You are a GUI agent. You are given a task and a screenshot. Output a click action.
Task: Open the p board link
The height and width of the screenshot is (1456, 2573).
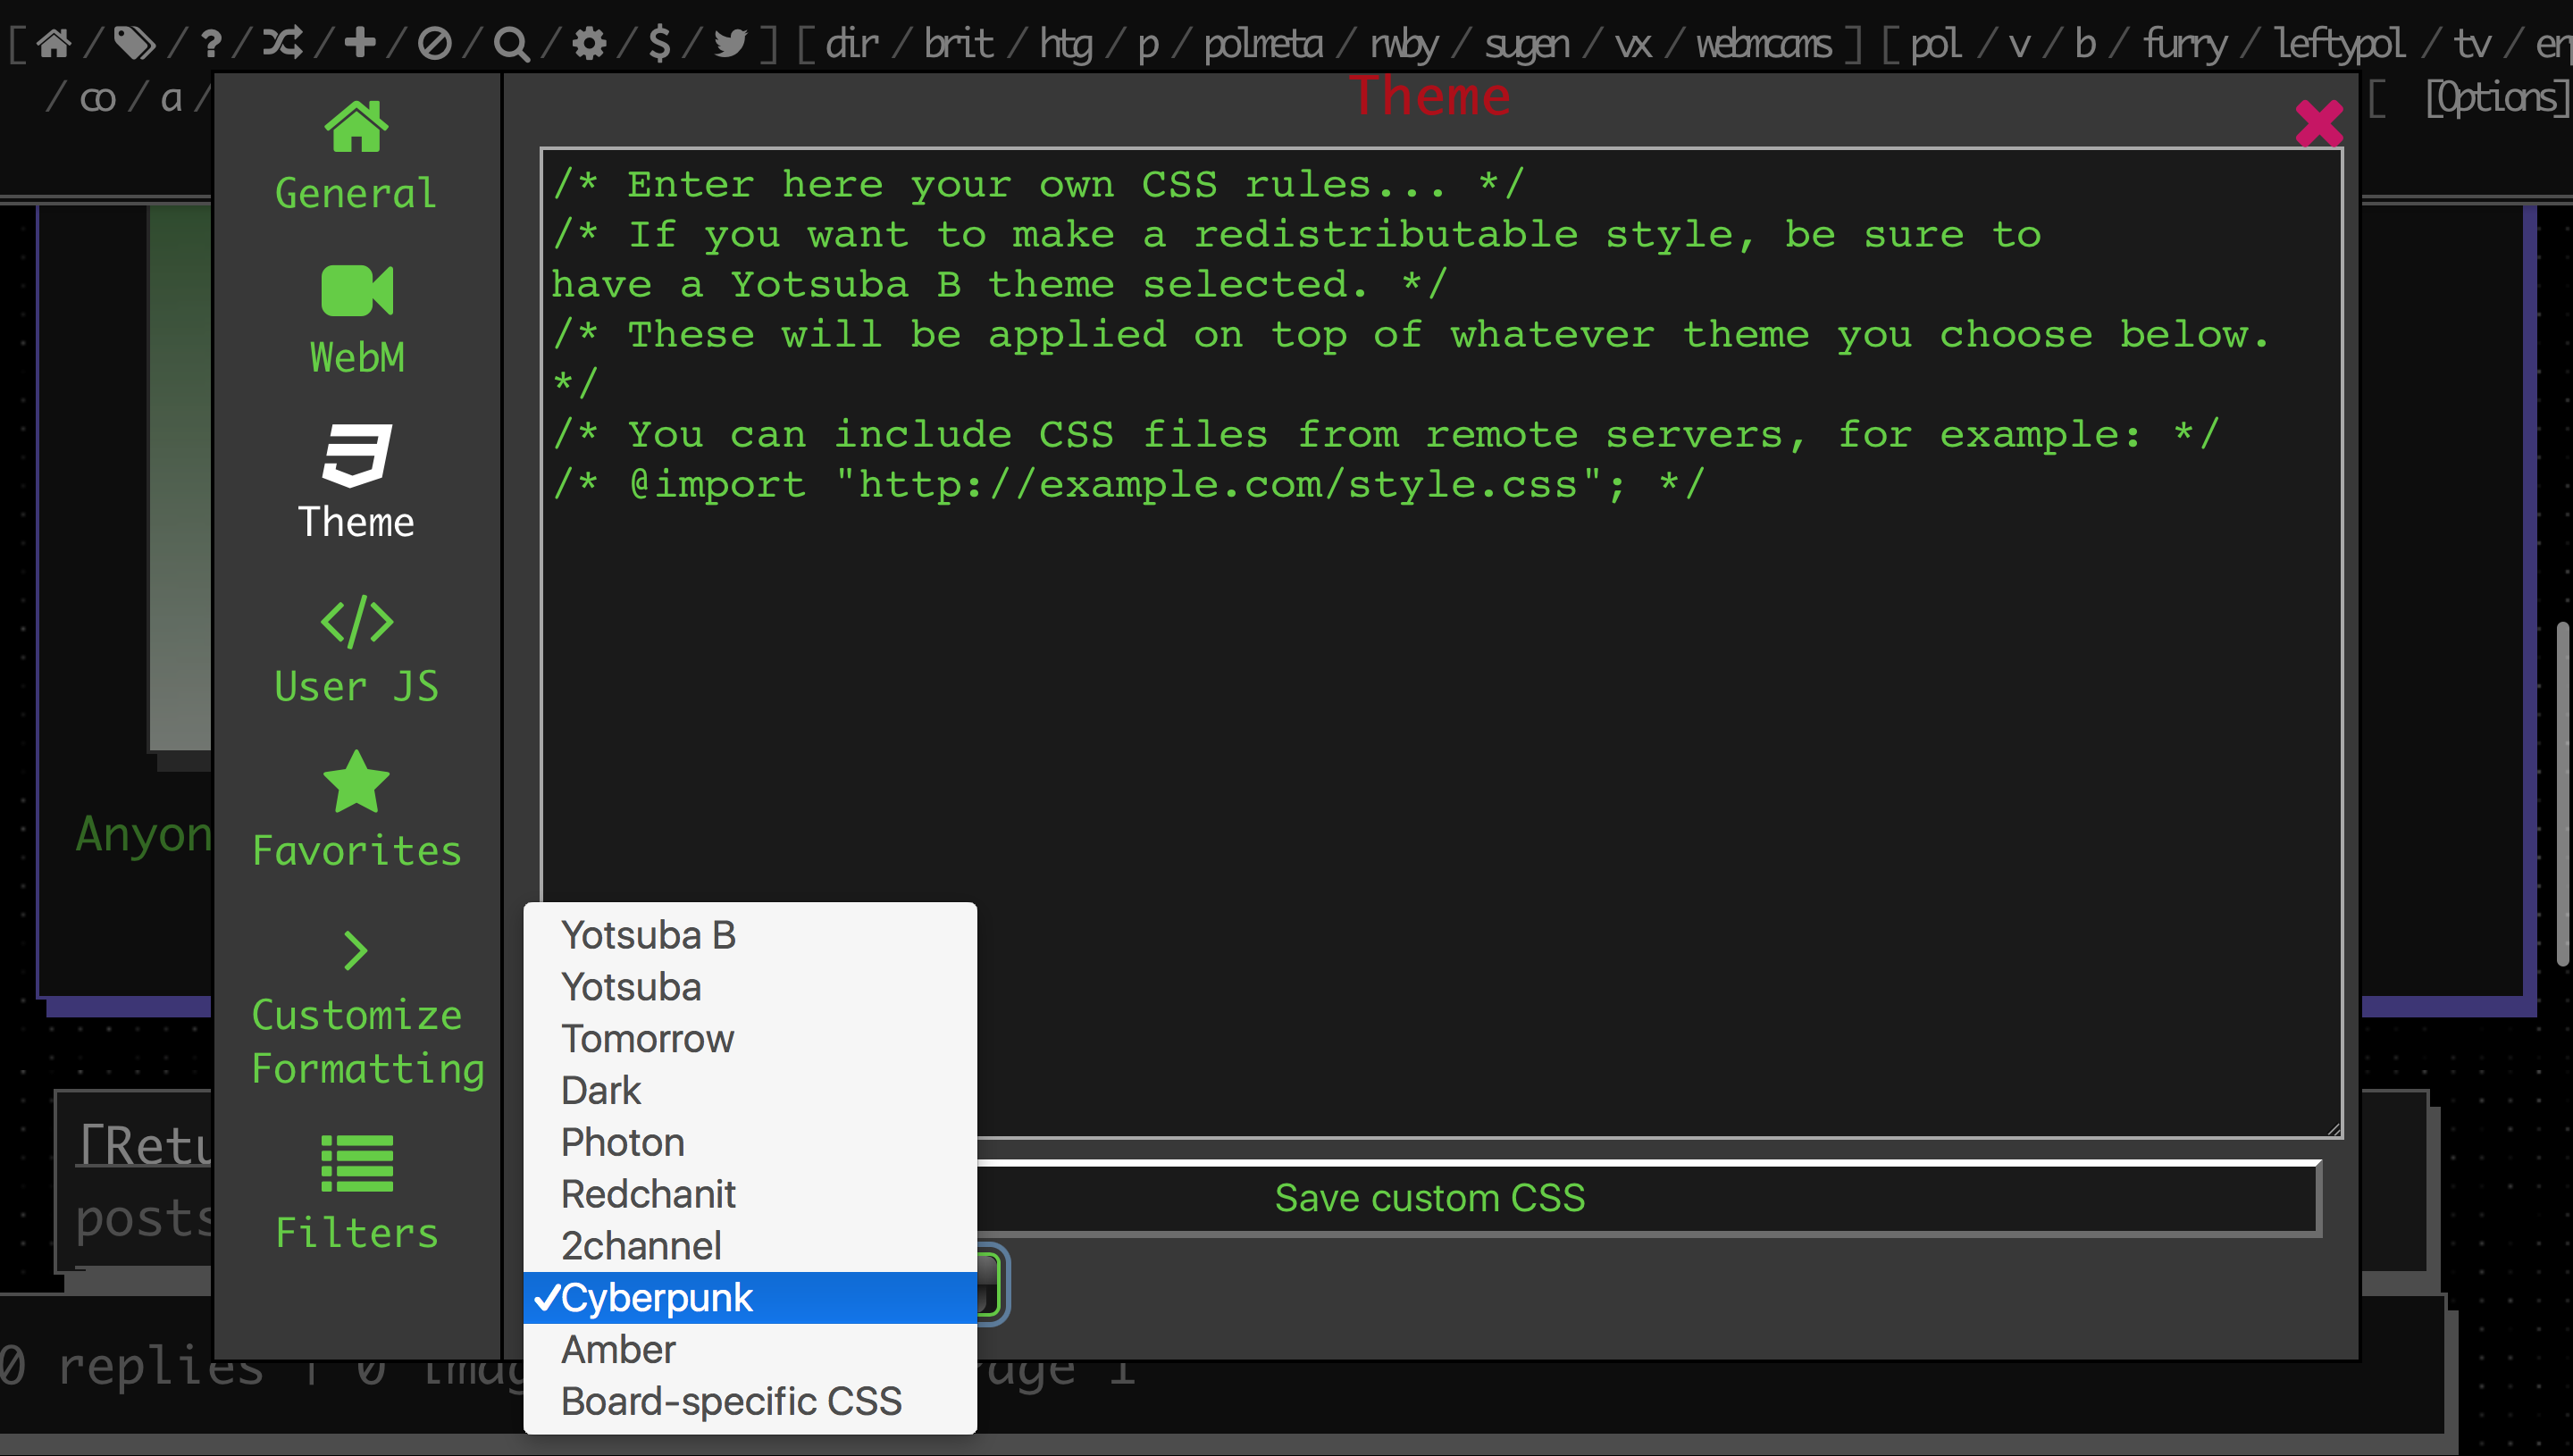click(x=1148, y=46)
